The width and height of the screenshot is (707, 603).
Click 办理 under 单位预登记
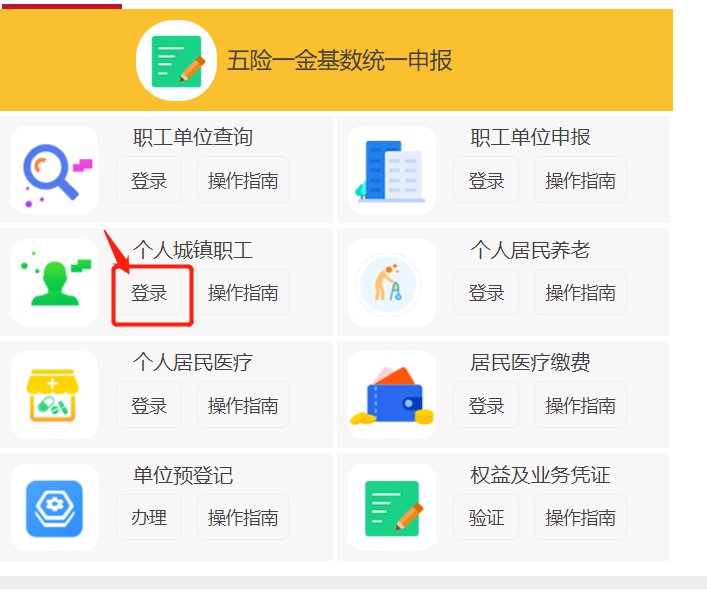coord(149,517)
